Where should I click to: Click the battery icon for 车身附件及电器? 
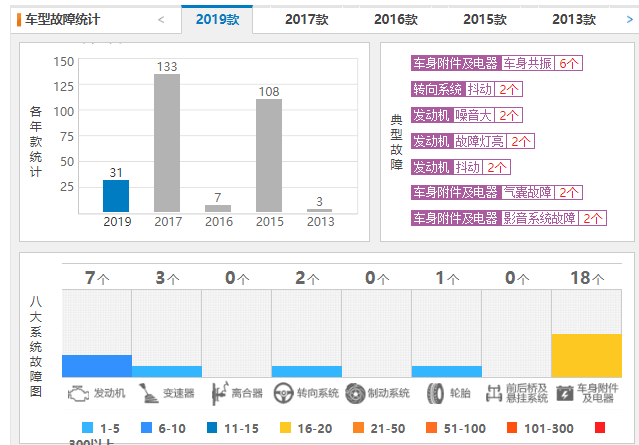[565, 394]
